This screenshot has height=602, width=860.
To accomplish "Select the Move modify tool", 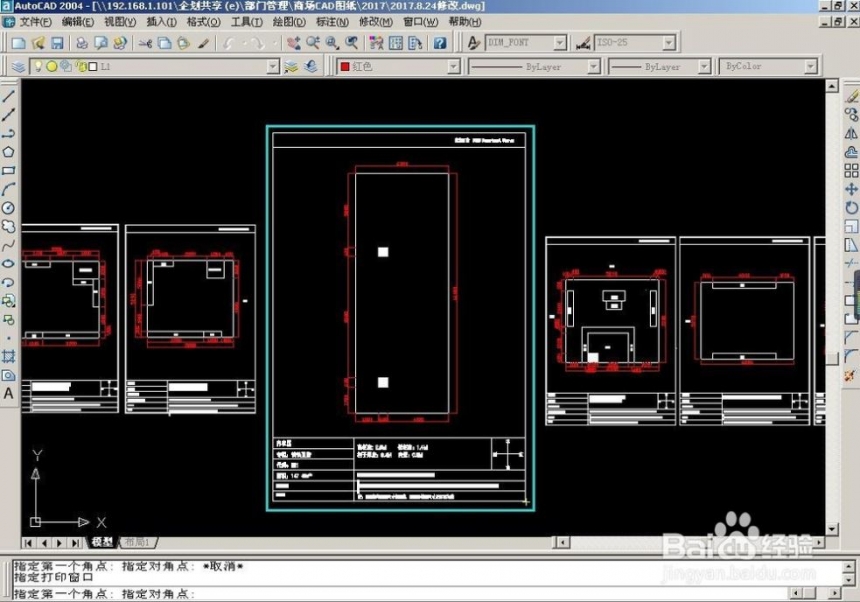I will (x=851, y=189).
